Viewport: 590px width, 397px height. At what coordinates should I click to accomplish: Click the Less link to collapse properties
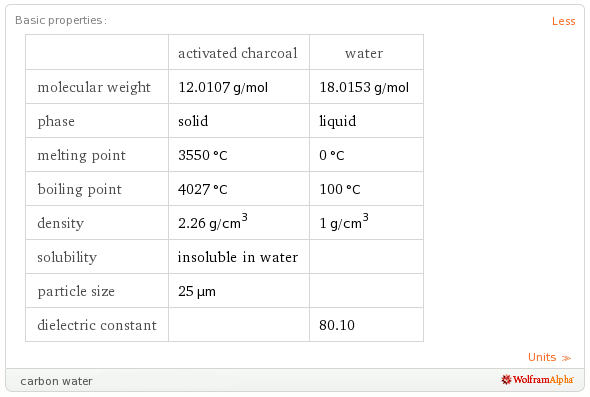[563, 21]
